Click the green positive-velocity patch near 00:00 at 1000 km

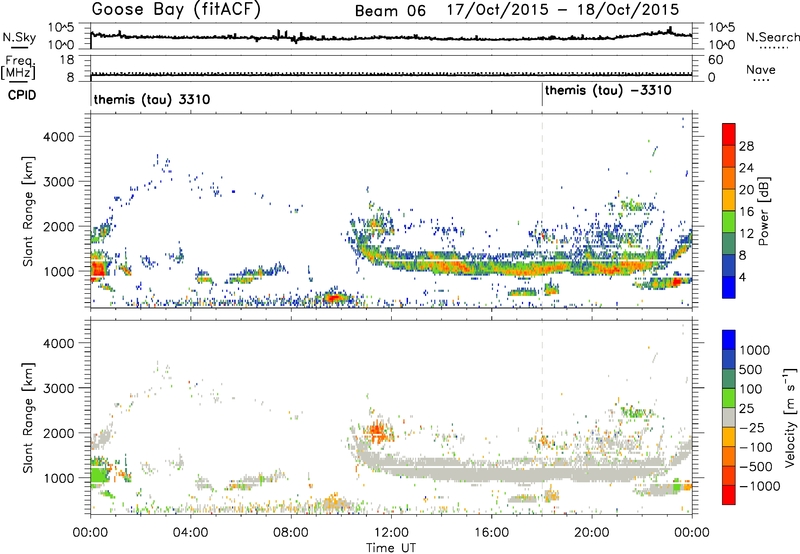coord(99,475)
